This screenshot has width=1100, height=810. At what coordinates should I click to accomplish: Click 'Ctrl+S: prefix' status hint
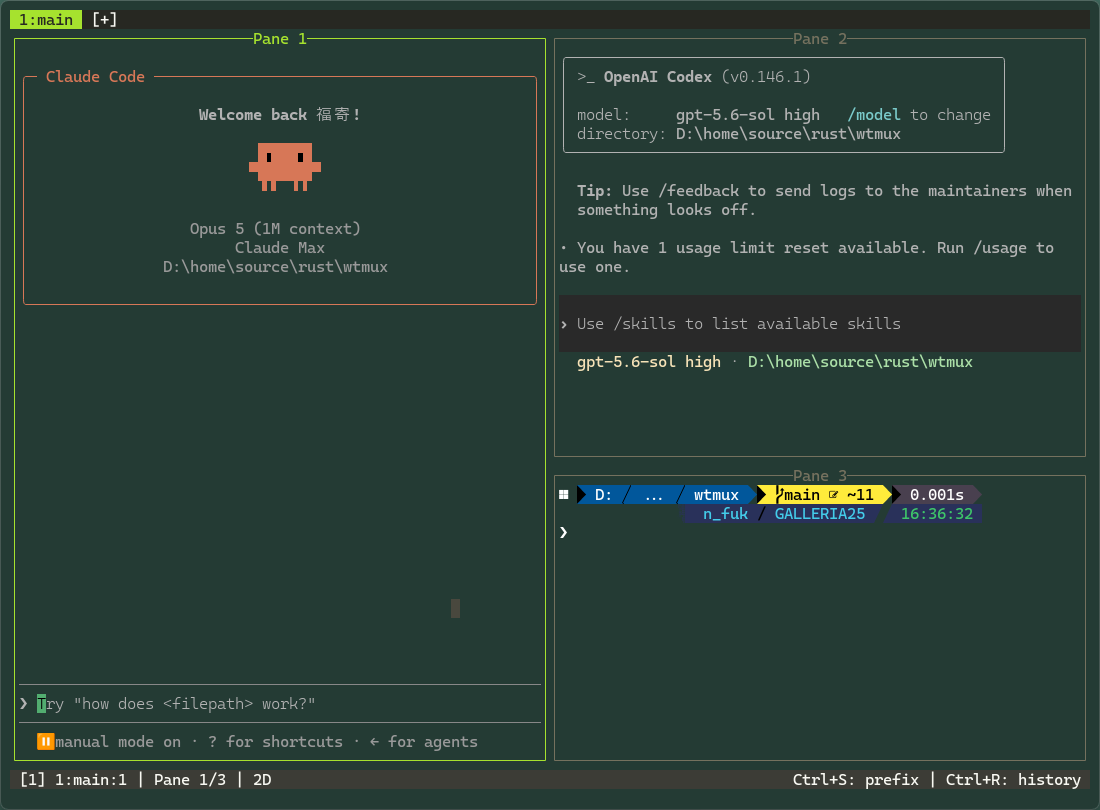click(855, 779)
